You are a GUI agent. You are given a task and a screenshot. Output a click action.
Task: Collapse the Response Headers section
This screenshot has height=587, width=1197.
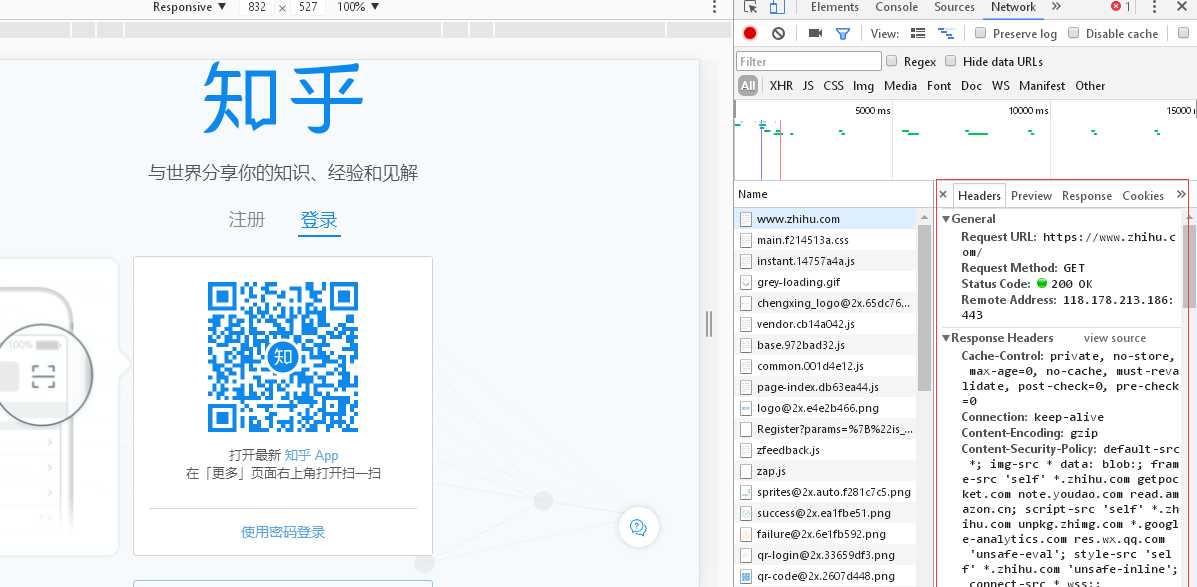(x=947, y=338)
